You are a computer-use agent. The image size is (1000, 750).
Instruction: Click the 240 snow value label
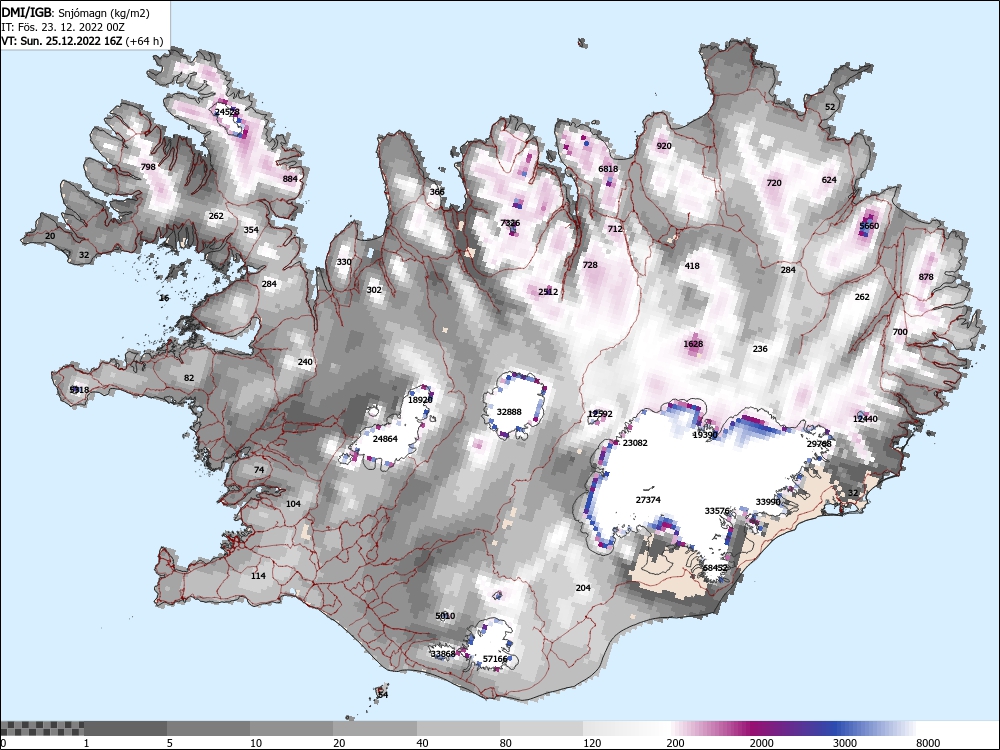(305, 362)
